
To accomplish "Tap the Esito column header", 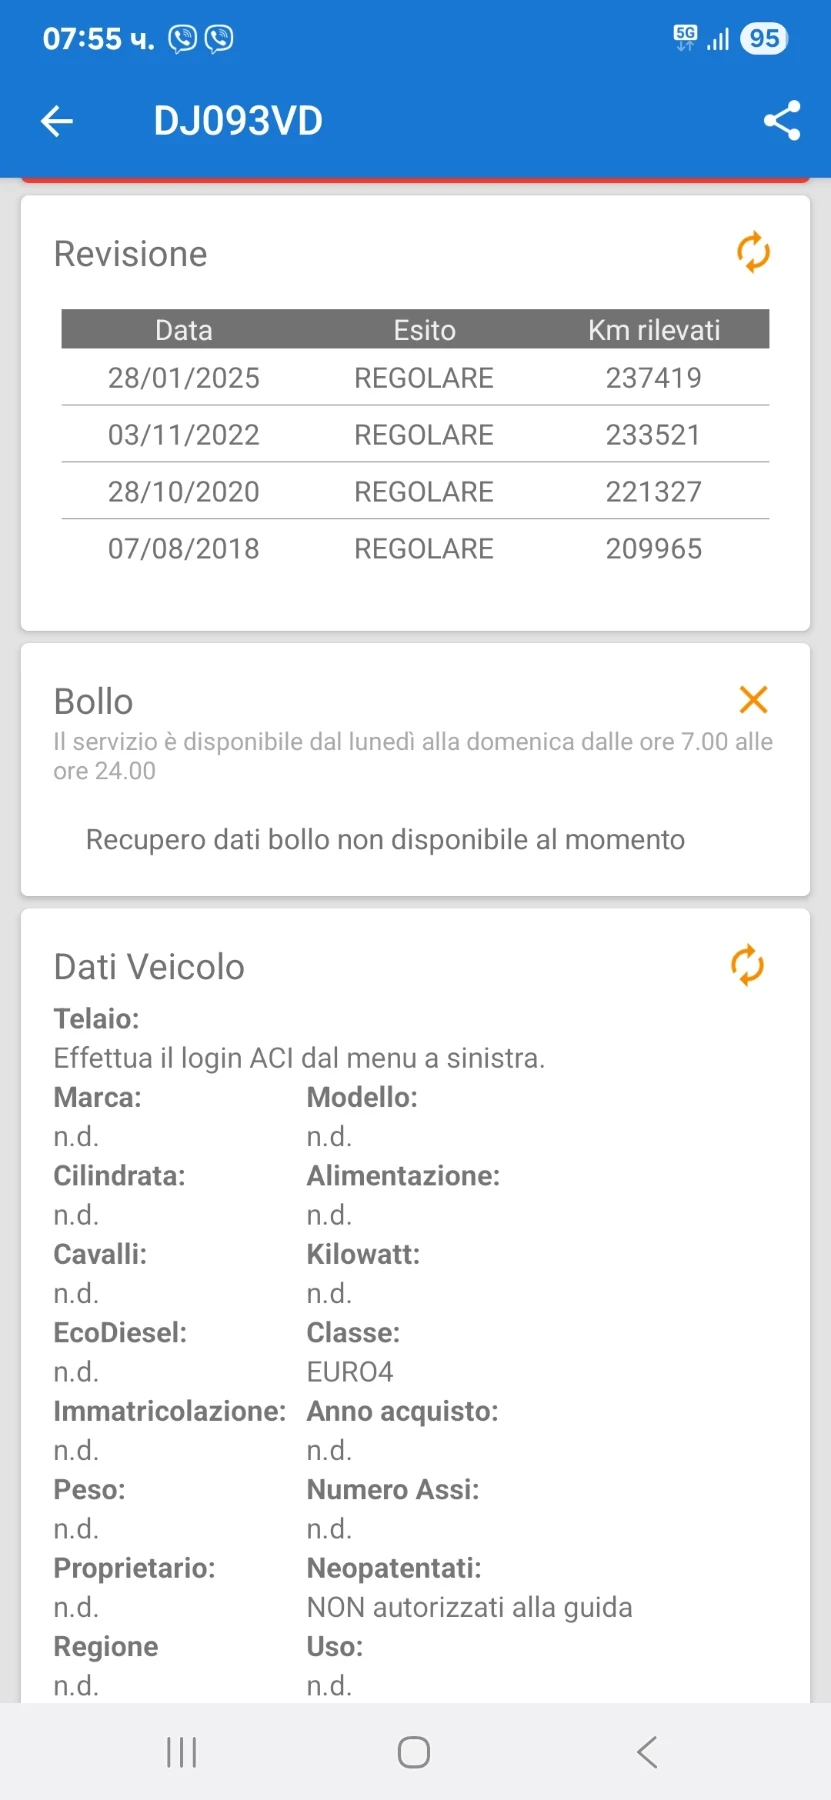I will 424,330.
